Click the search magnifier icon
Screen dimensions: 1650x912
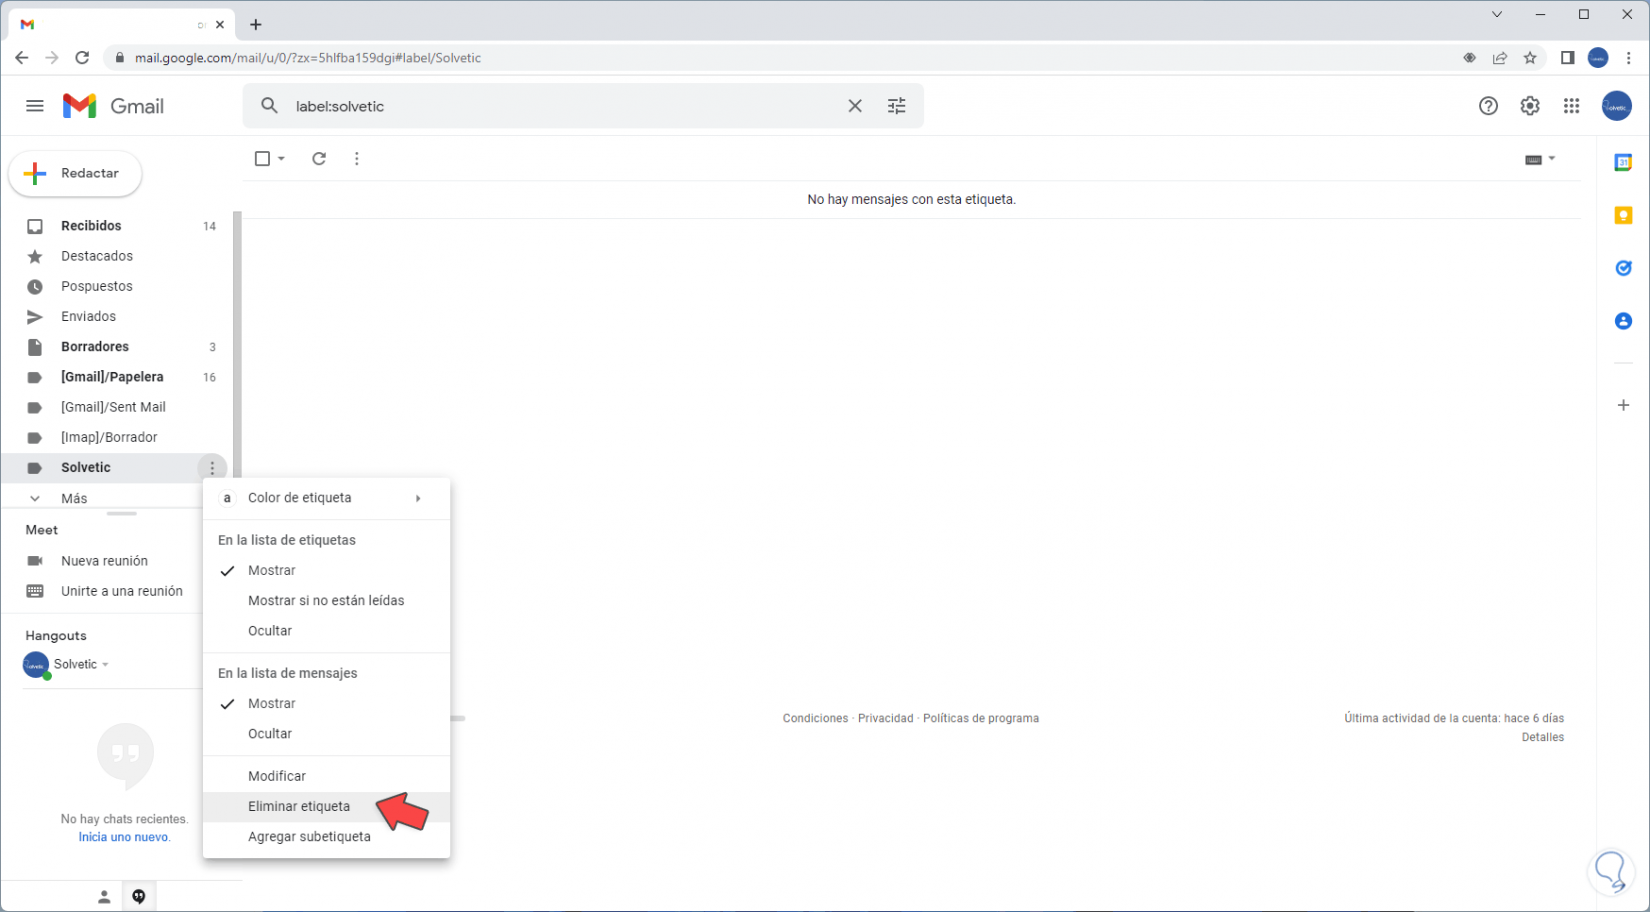point(269,106)
